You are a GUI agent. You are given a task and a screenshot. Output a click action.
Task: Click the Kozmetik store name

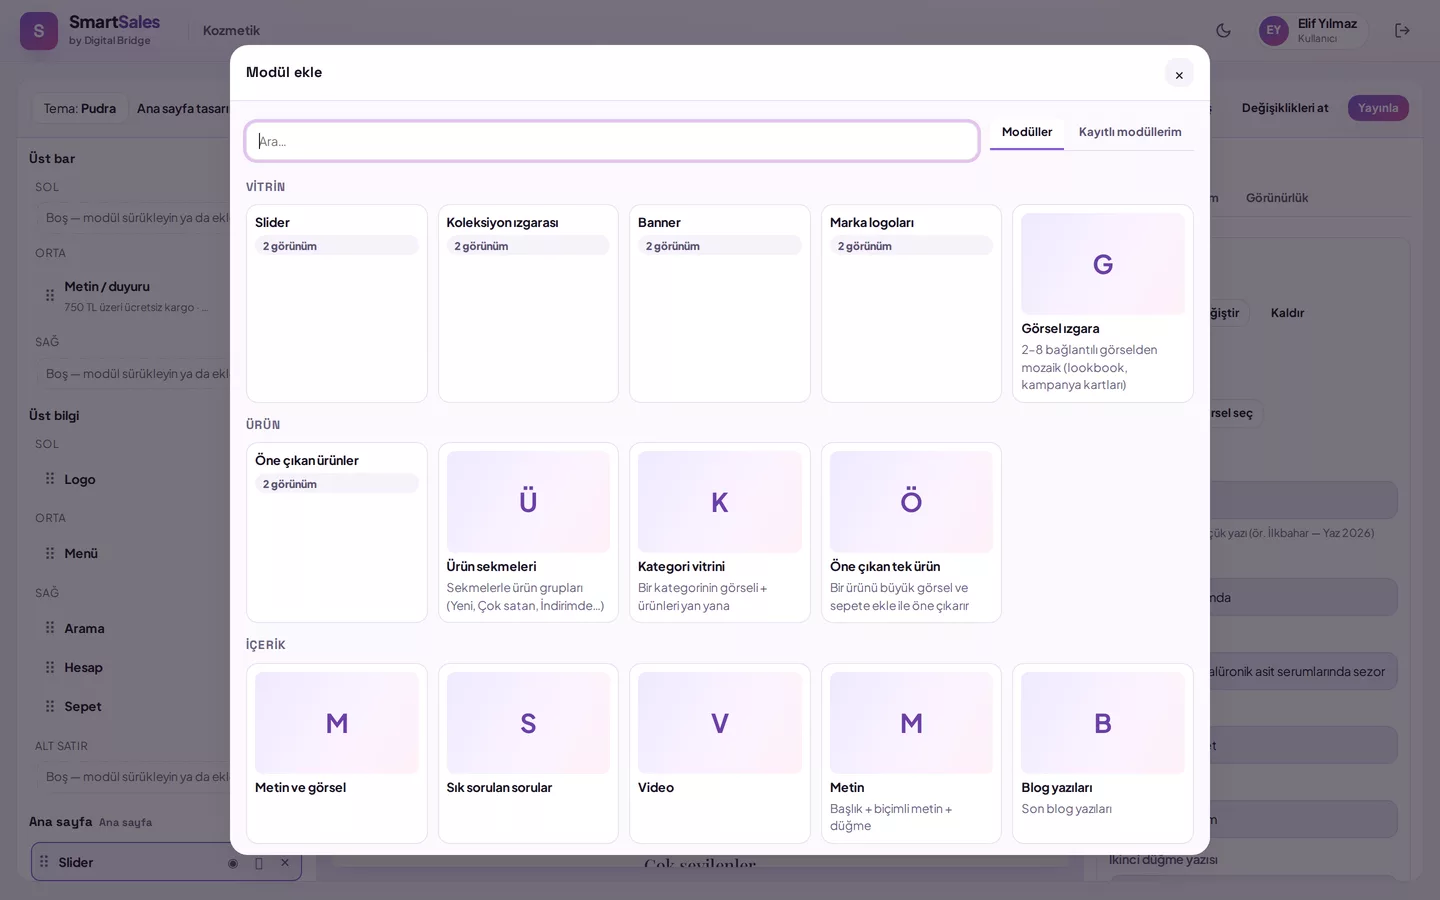pos(231,30)
